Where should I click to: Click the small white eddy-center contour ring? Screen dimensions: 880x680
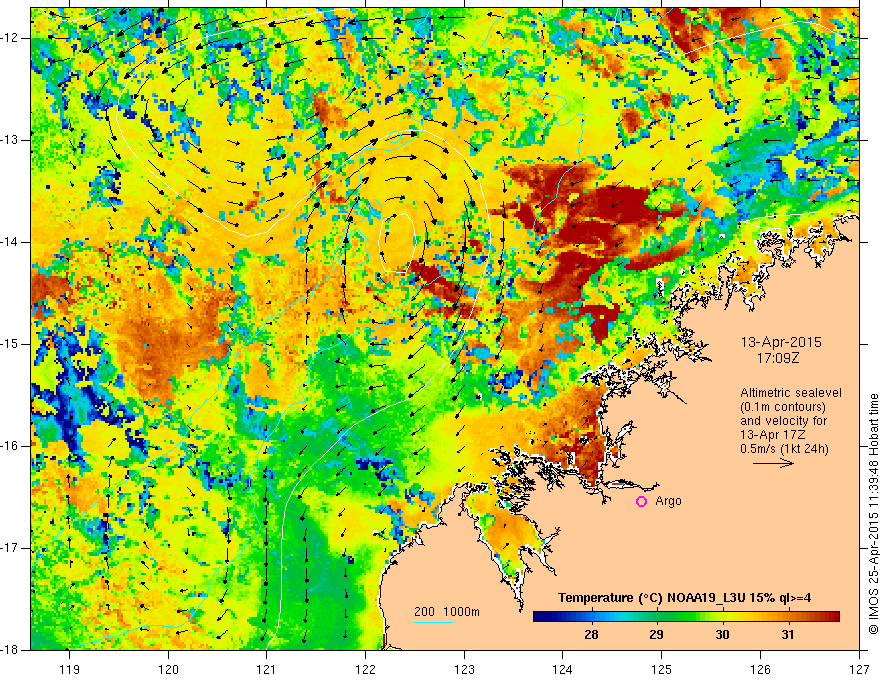click(x=397, y=242)
